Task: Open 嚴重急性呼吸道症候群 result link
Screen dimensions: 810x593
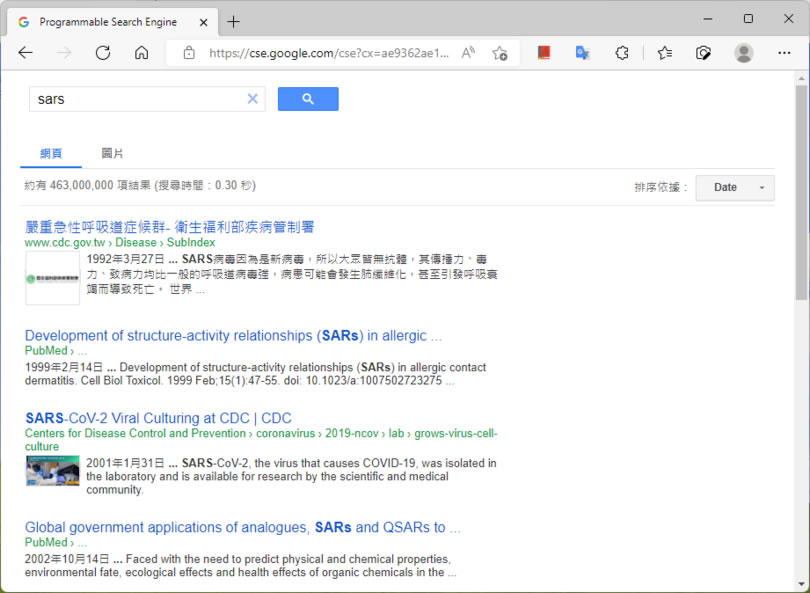Action: coord(169,227)
